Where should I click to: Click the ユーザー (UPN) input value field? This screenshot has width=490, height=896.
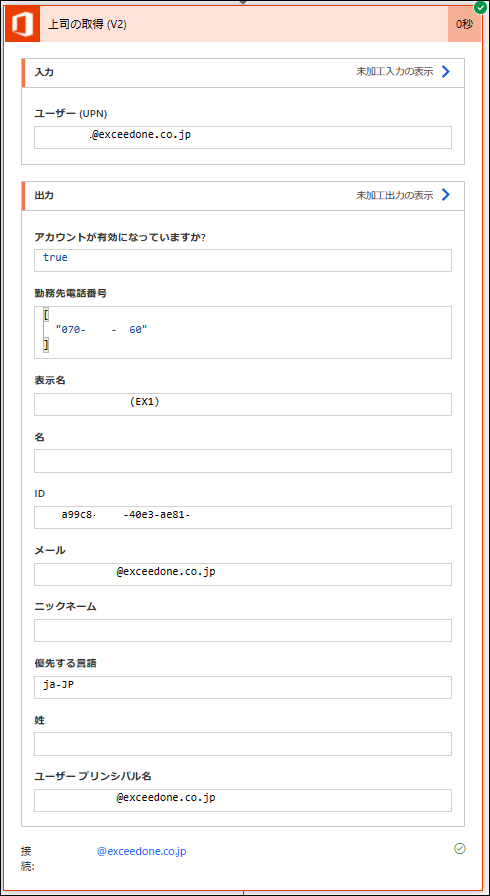(x=243, y=137)
